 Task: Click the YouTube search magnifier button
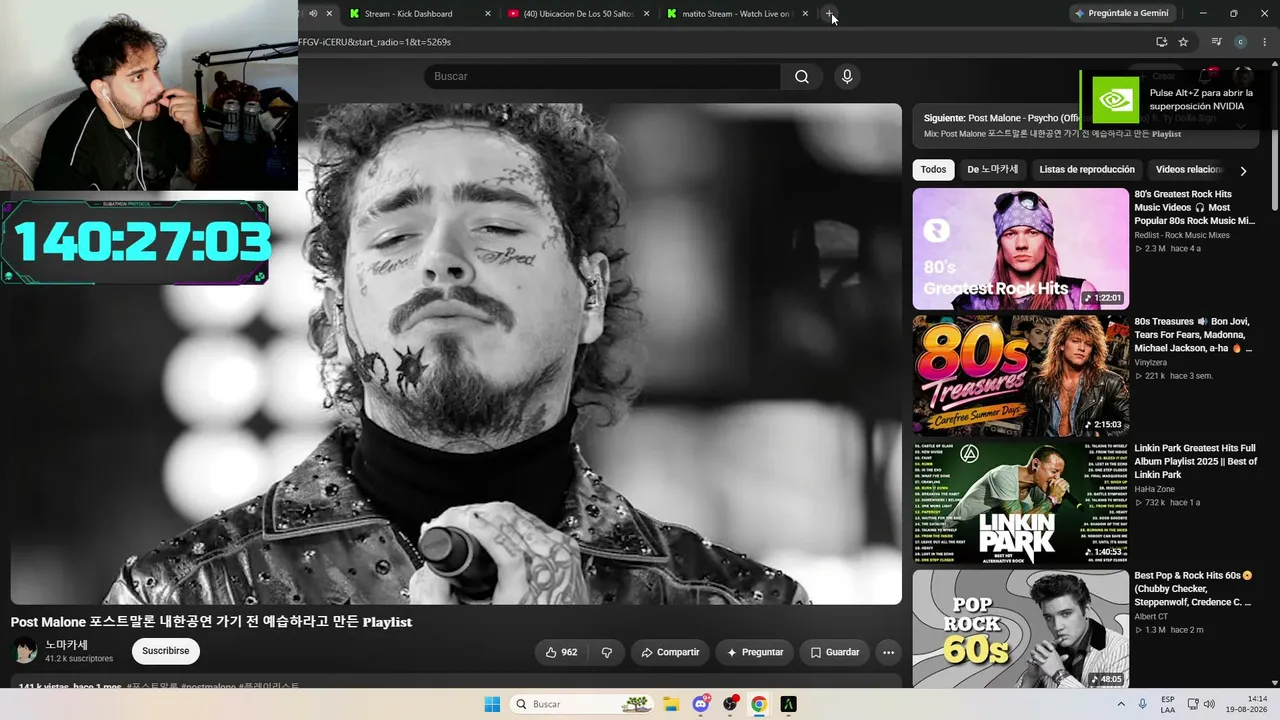coord(802,77)
